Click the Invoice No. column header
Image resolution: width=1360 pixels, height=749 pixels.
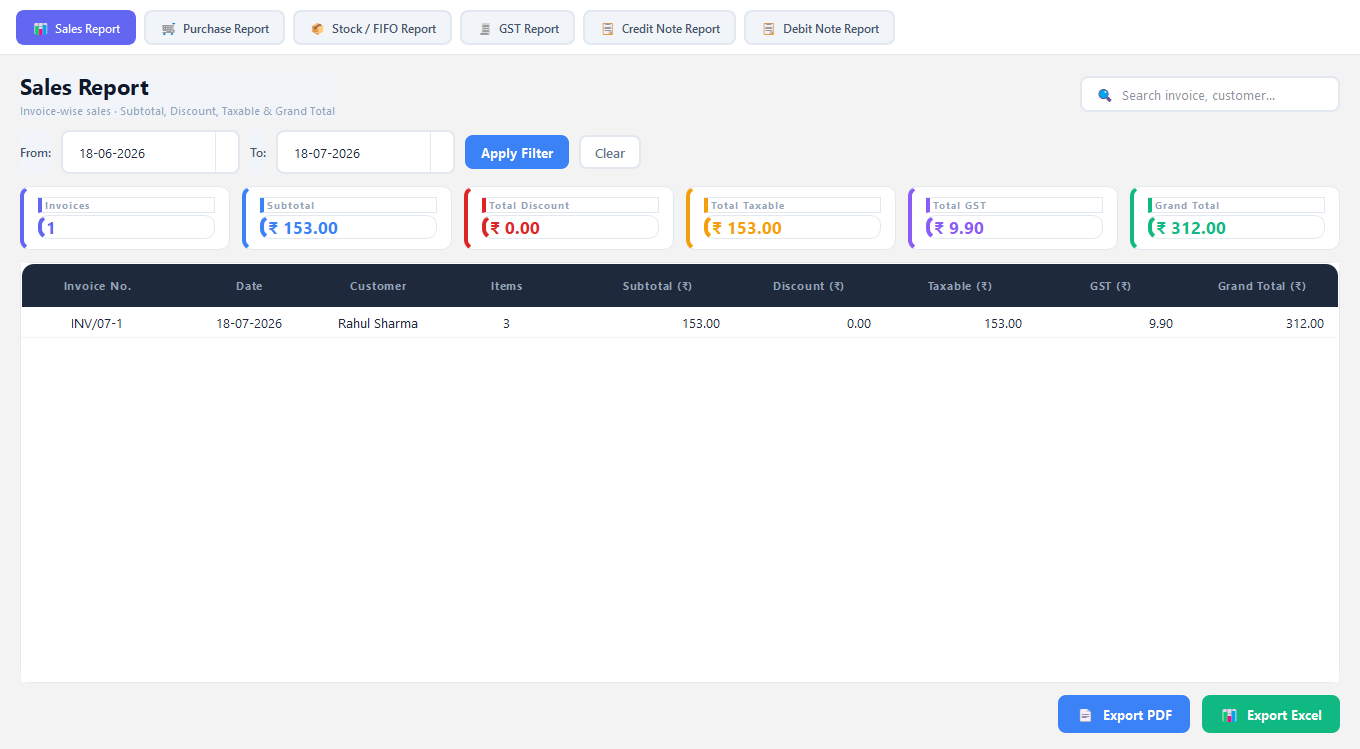coord(97,286)
